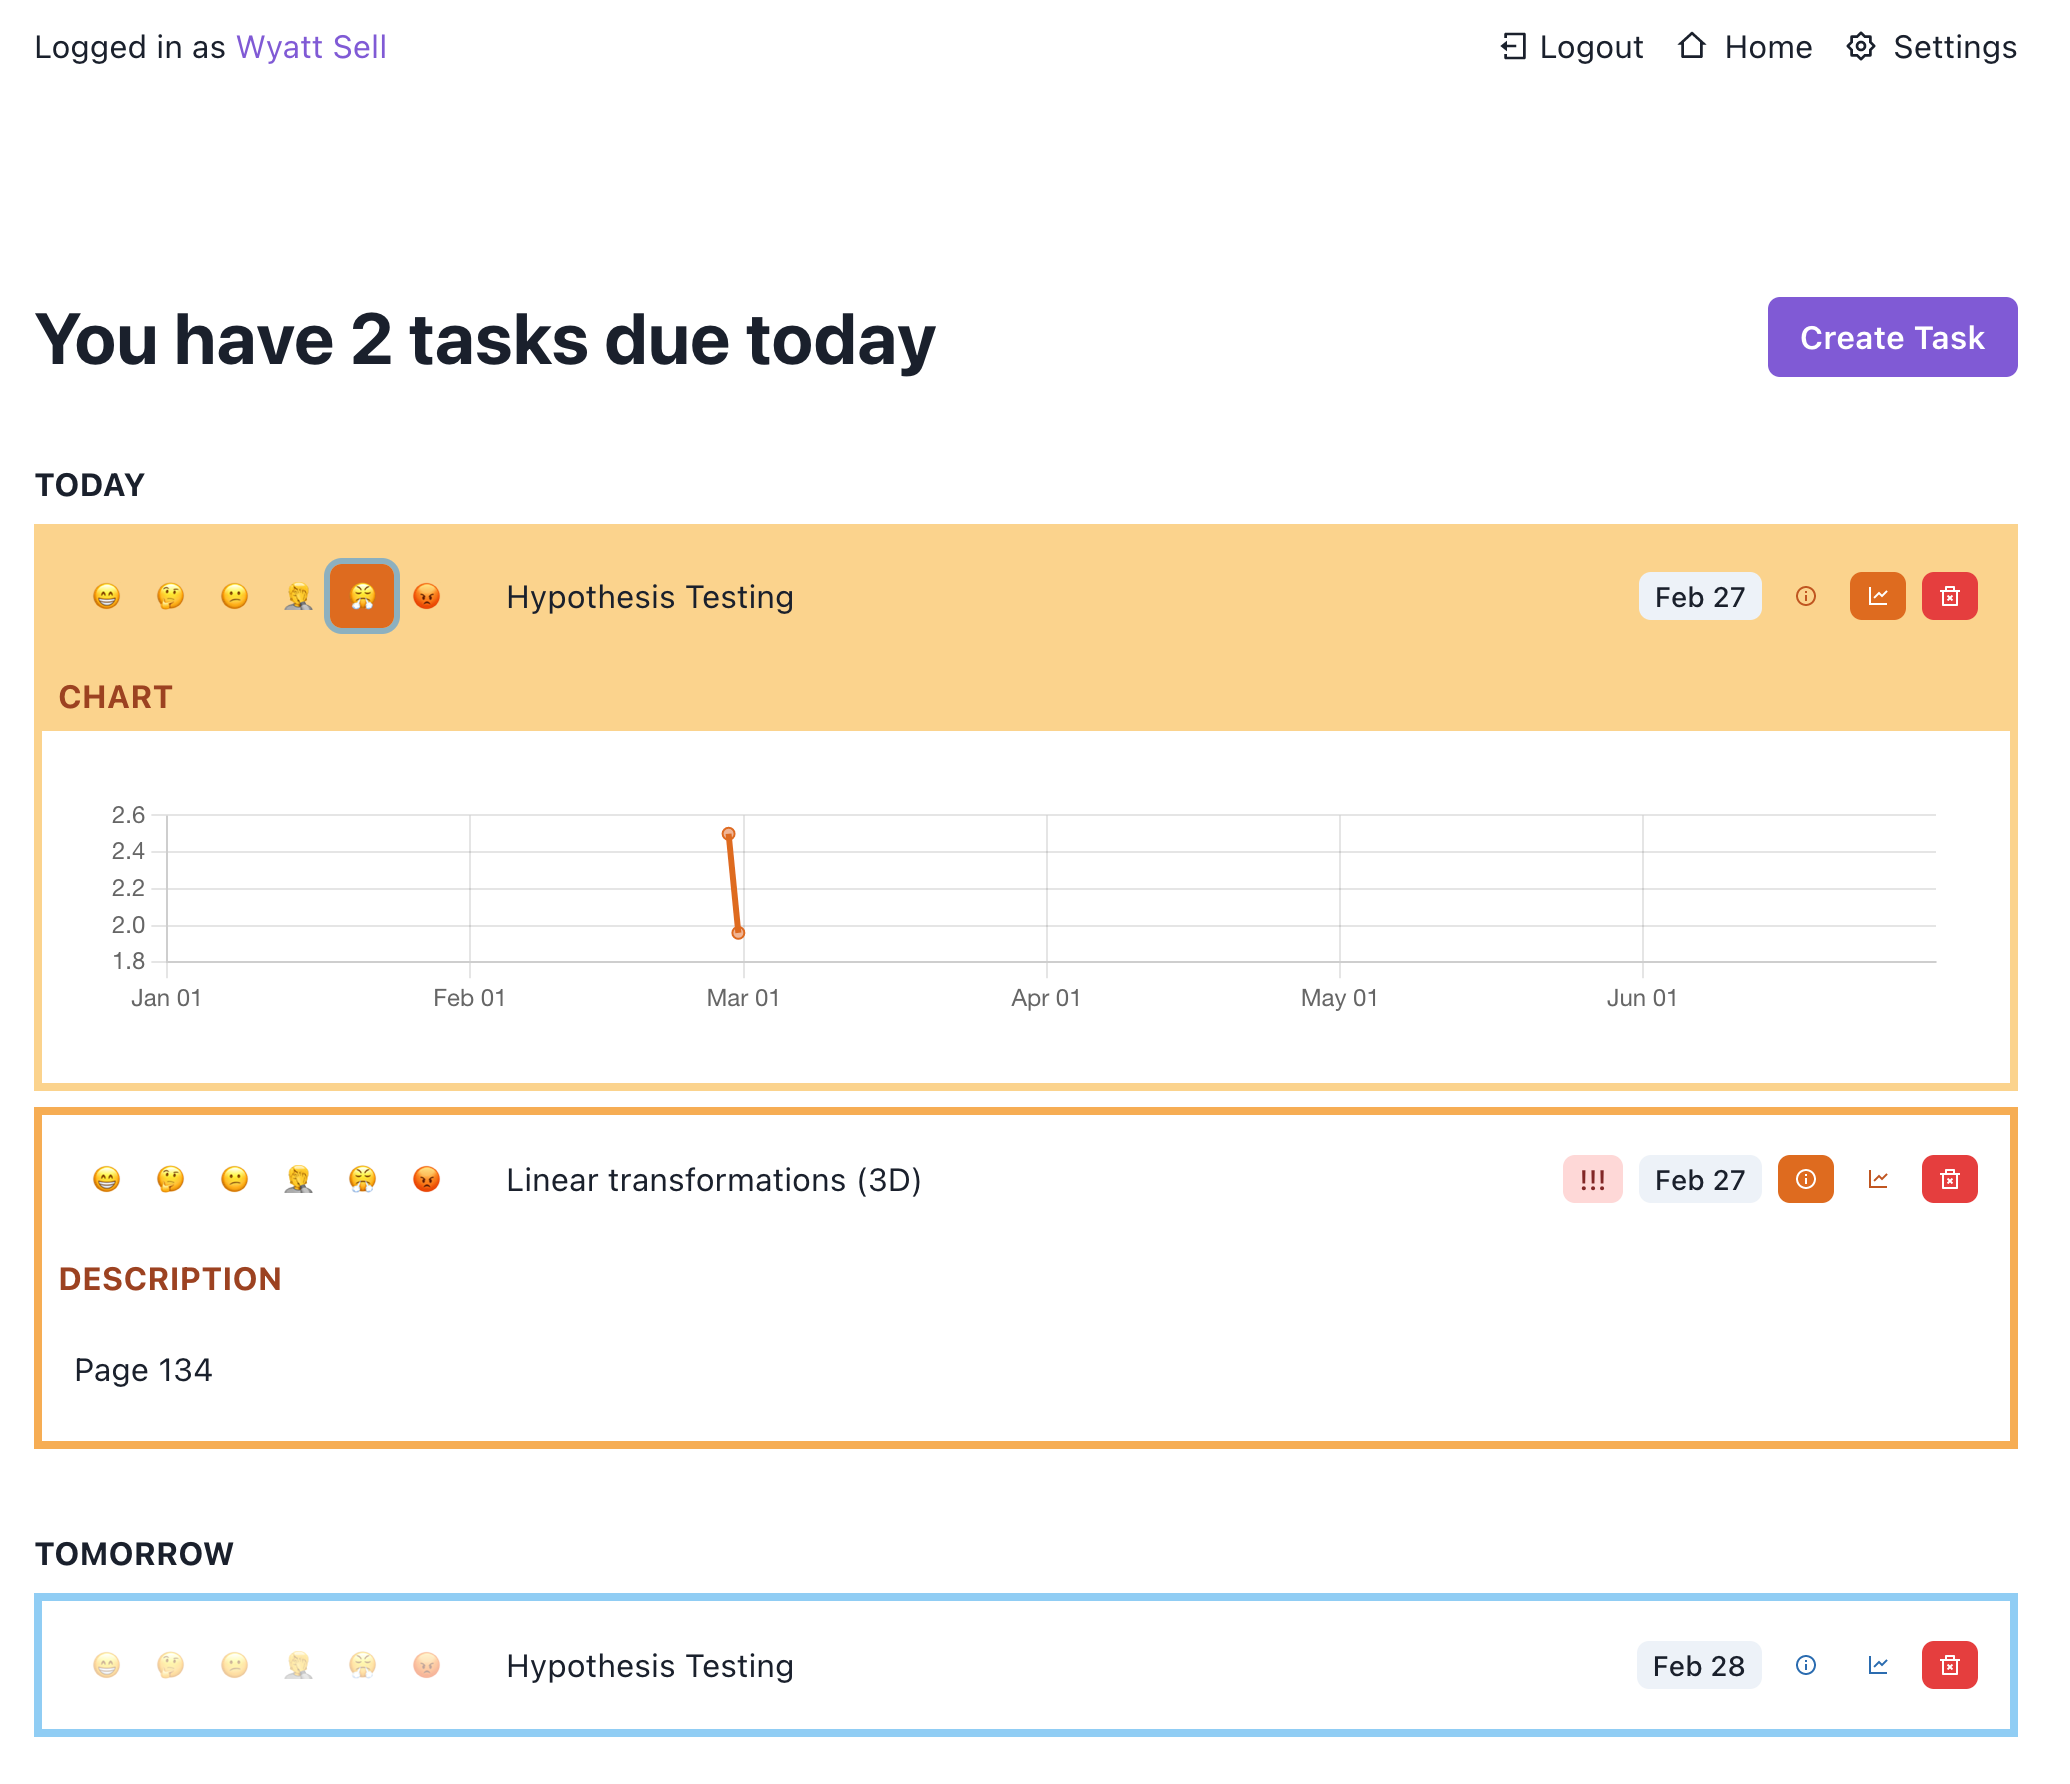
Task: Delete today's Hypothesis Testing task
Action: pos(1949,597)
